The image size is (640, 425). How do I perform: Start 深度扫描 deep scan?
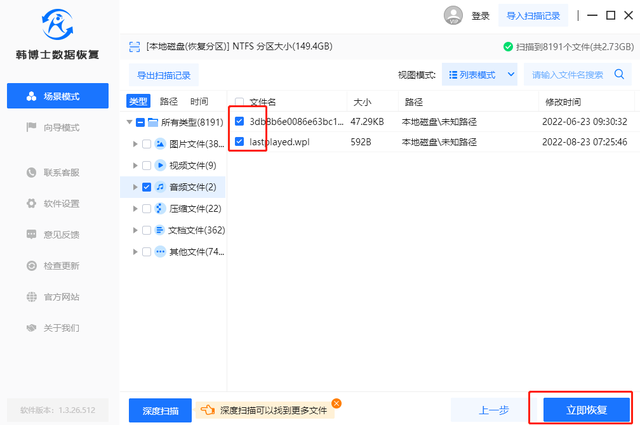coord(160,410)
